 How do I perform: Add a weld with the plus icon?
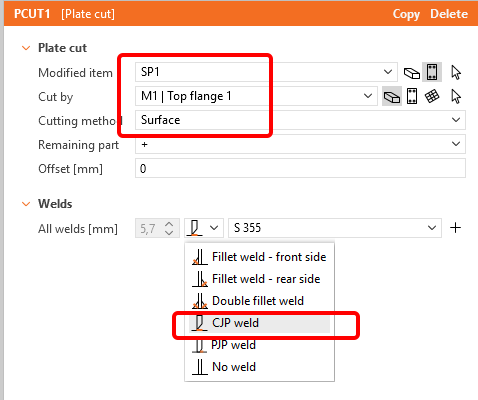click(455, 228)
